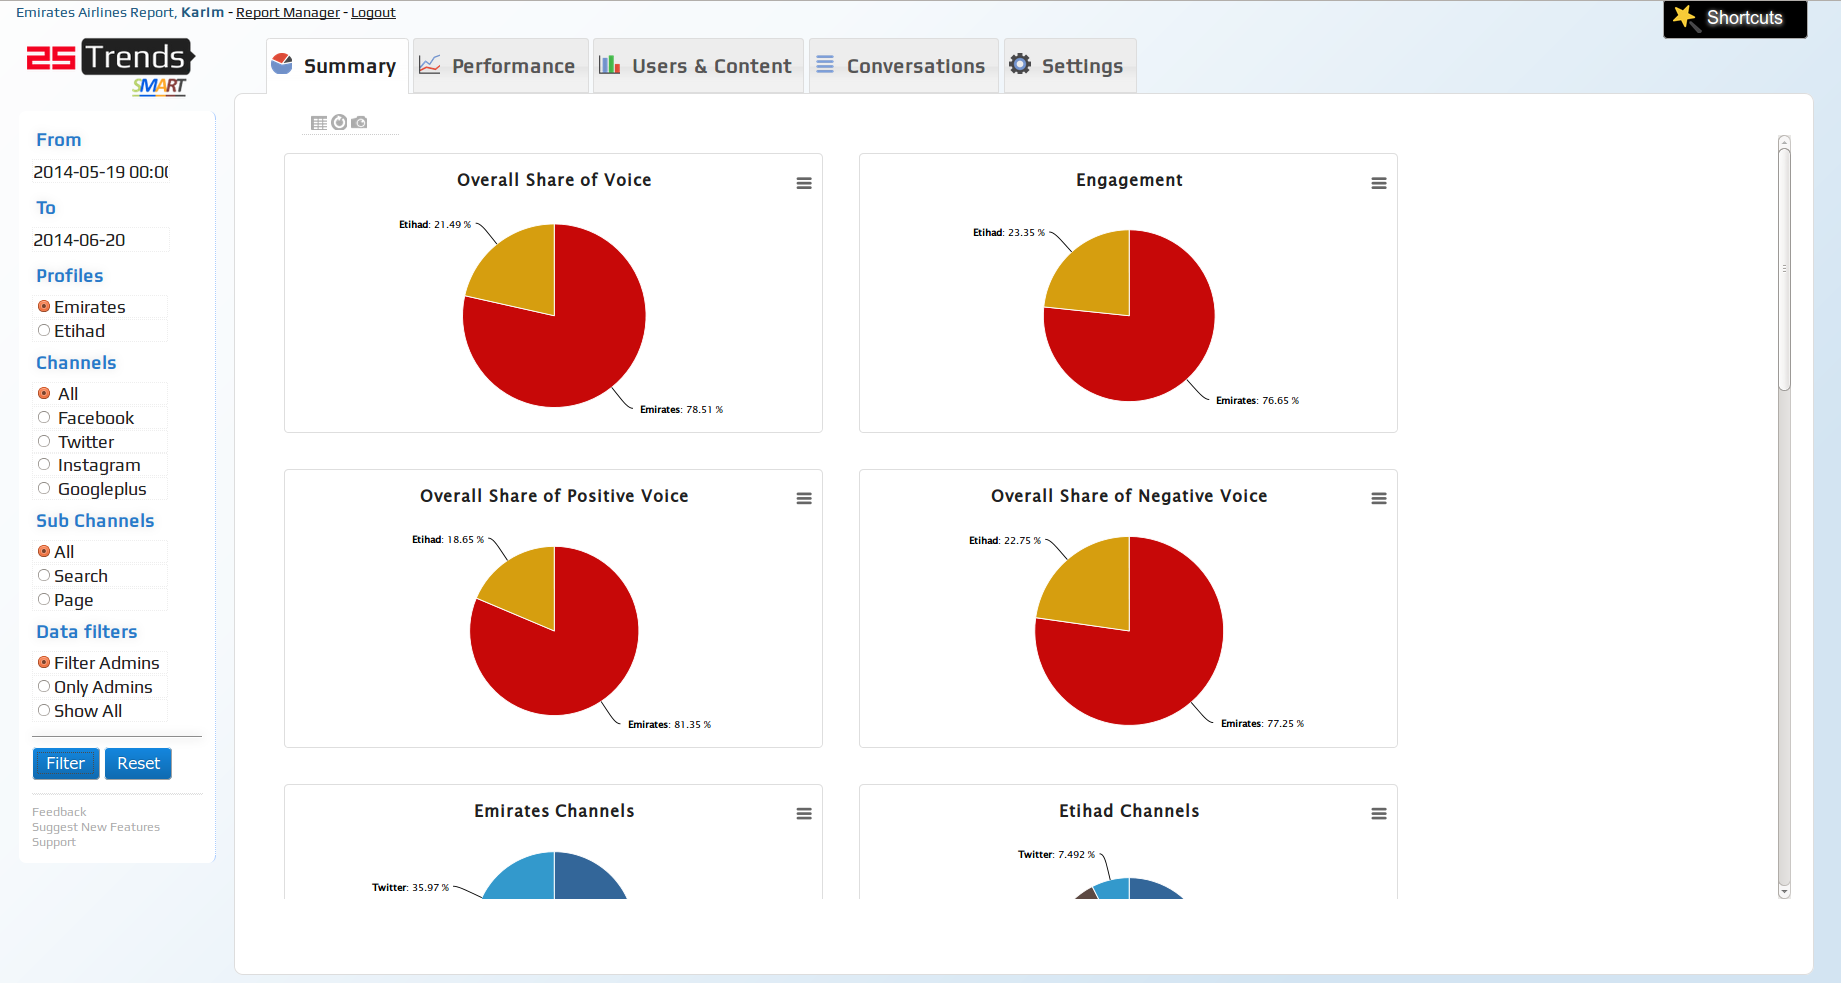Click the Logout link

tap(373, 12)
